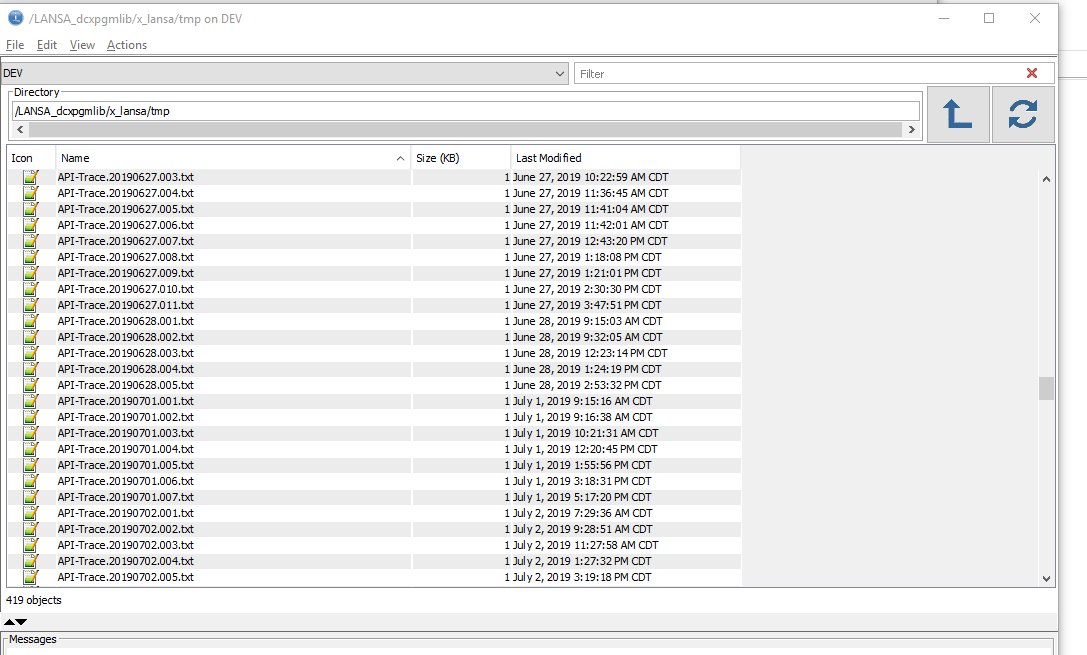The width and height of the screenshot is (1087, 655).
Task: Click the date July 1, 2019 9:15:16 AM CDT
Action: [x=582, y=401]
